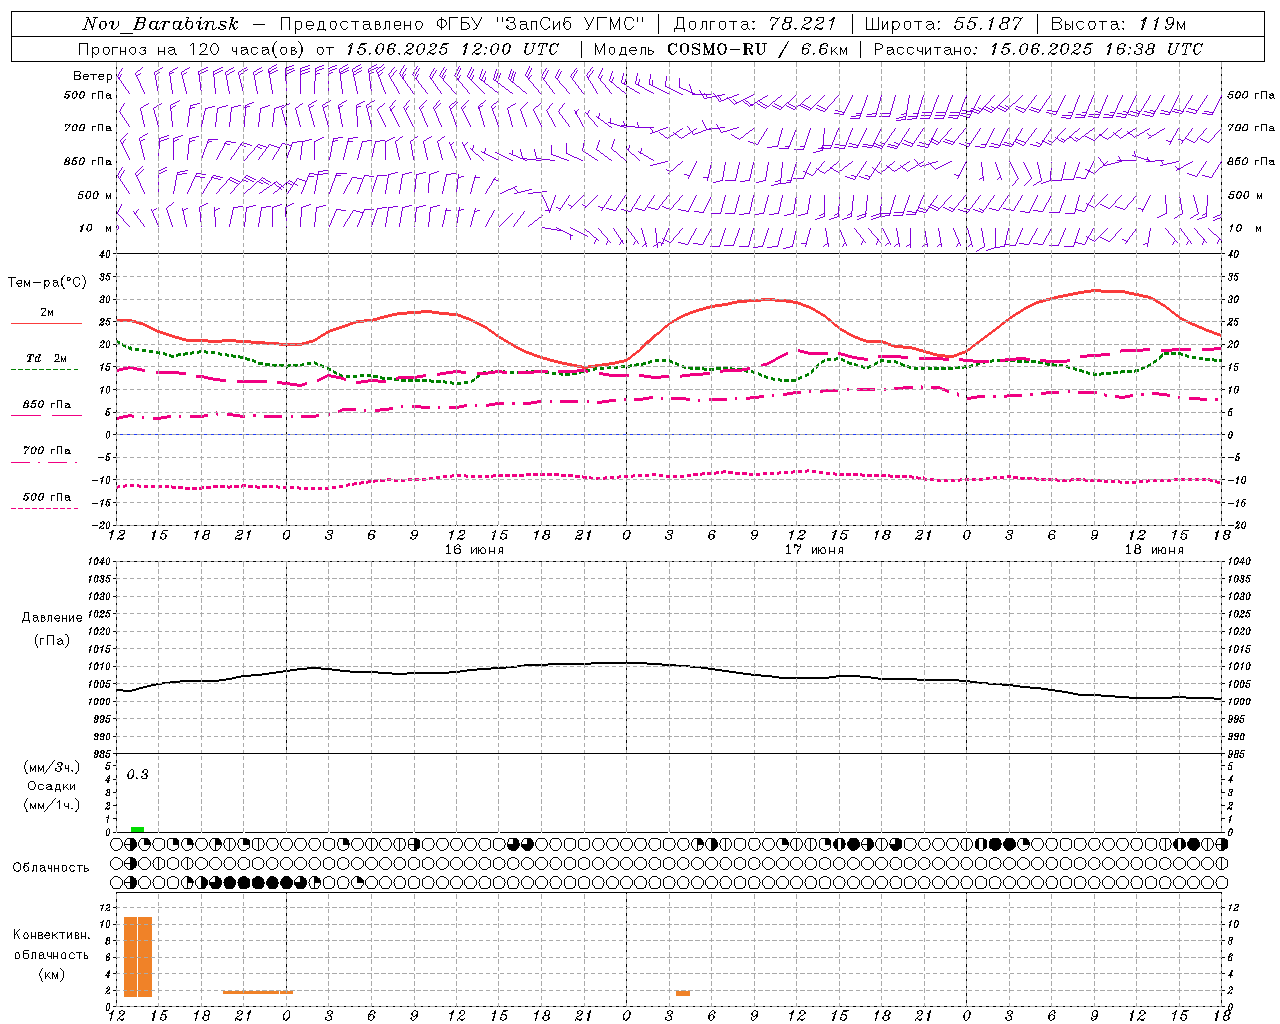Click the (мм/3ч.) precipitation unit label

pyautogui.click(x=51, y=767)
